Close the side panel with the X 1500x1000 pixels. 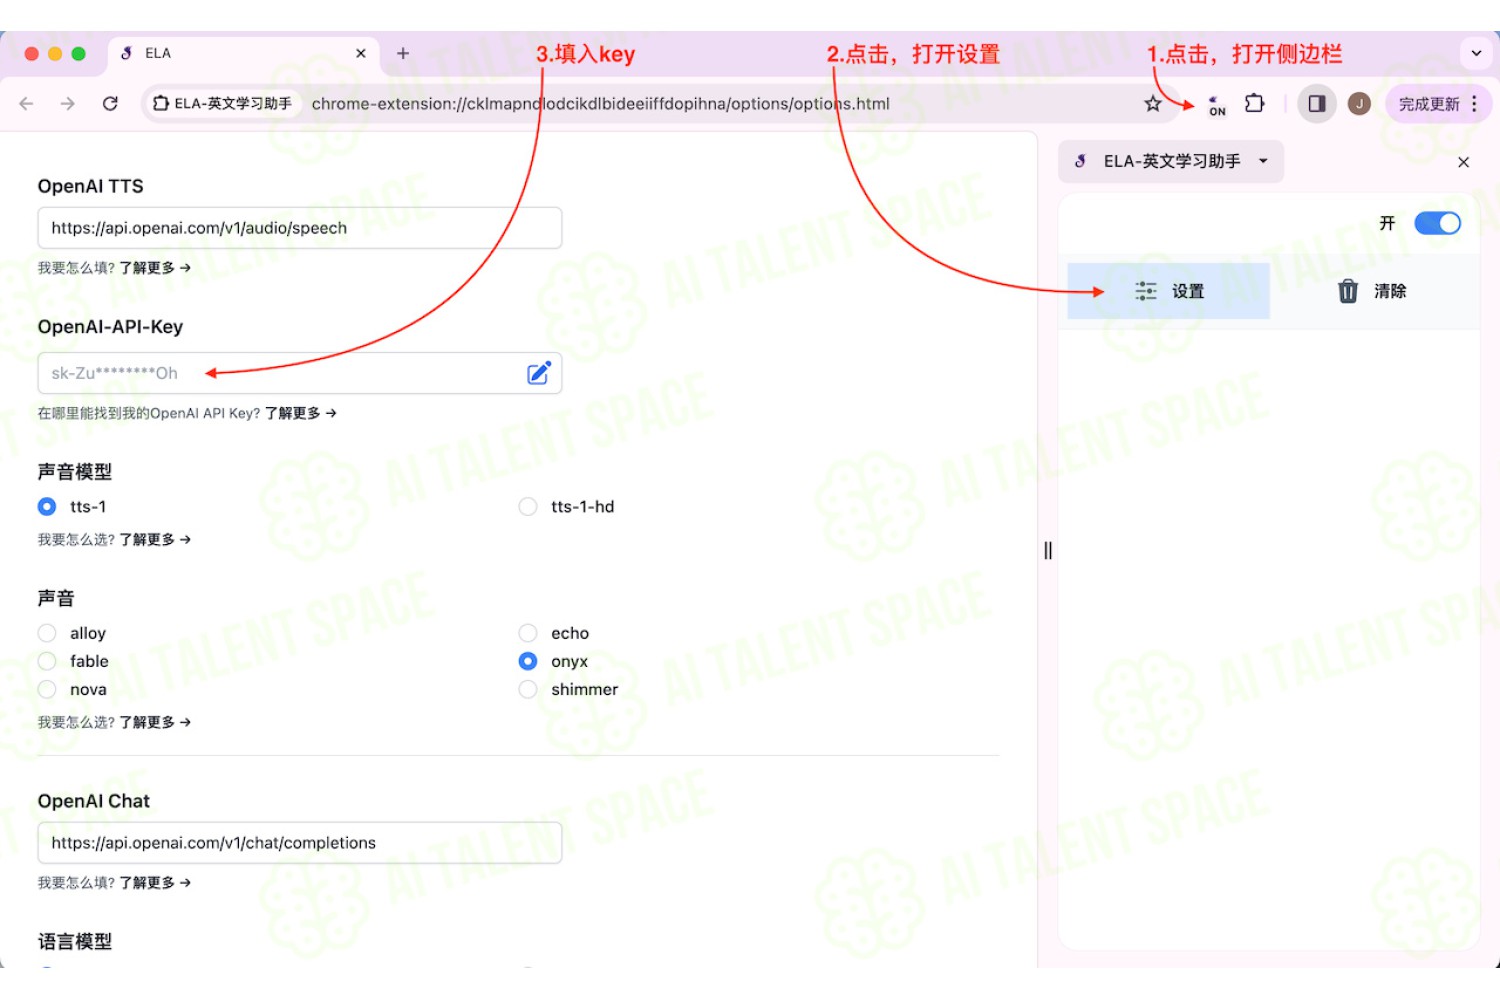coord(1463,162)
